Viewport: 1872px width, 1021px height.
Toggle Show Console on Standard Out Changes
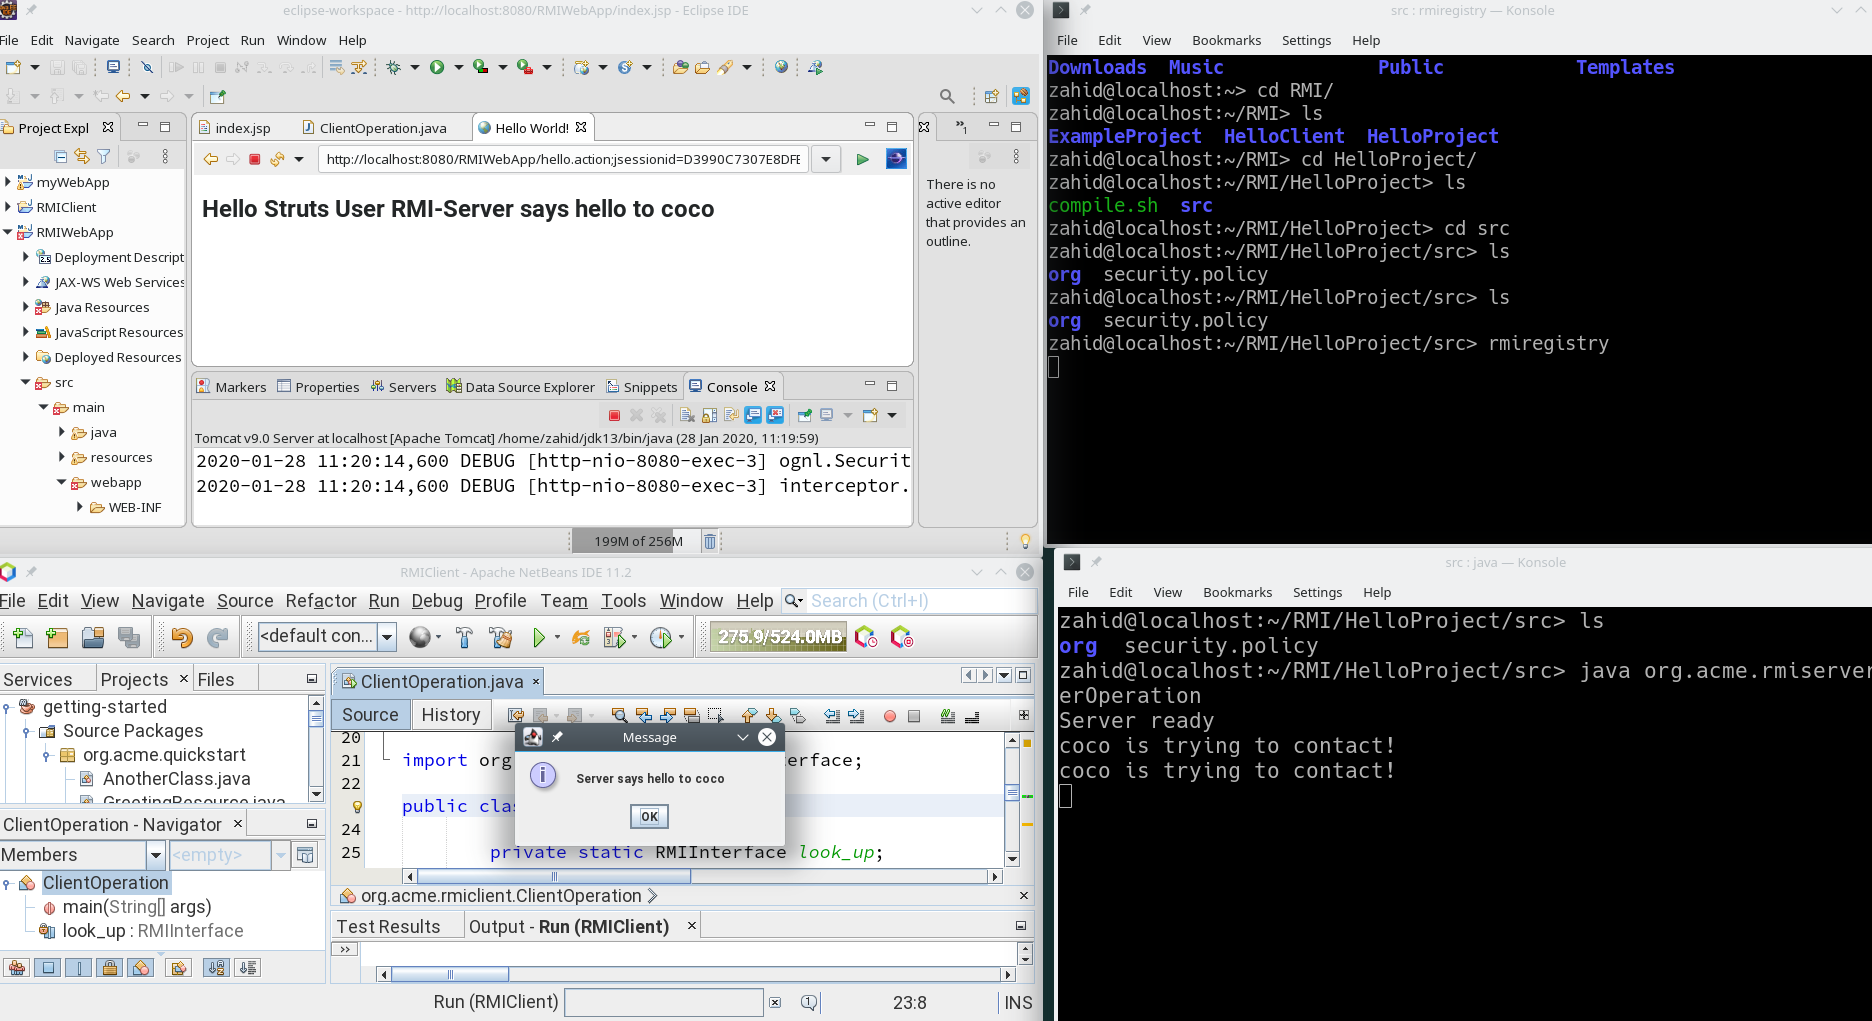coord(753,415)
